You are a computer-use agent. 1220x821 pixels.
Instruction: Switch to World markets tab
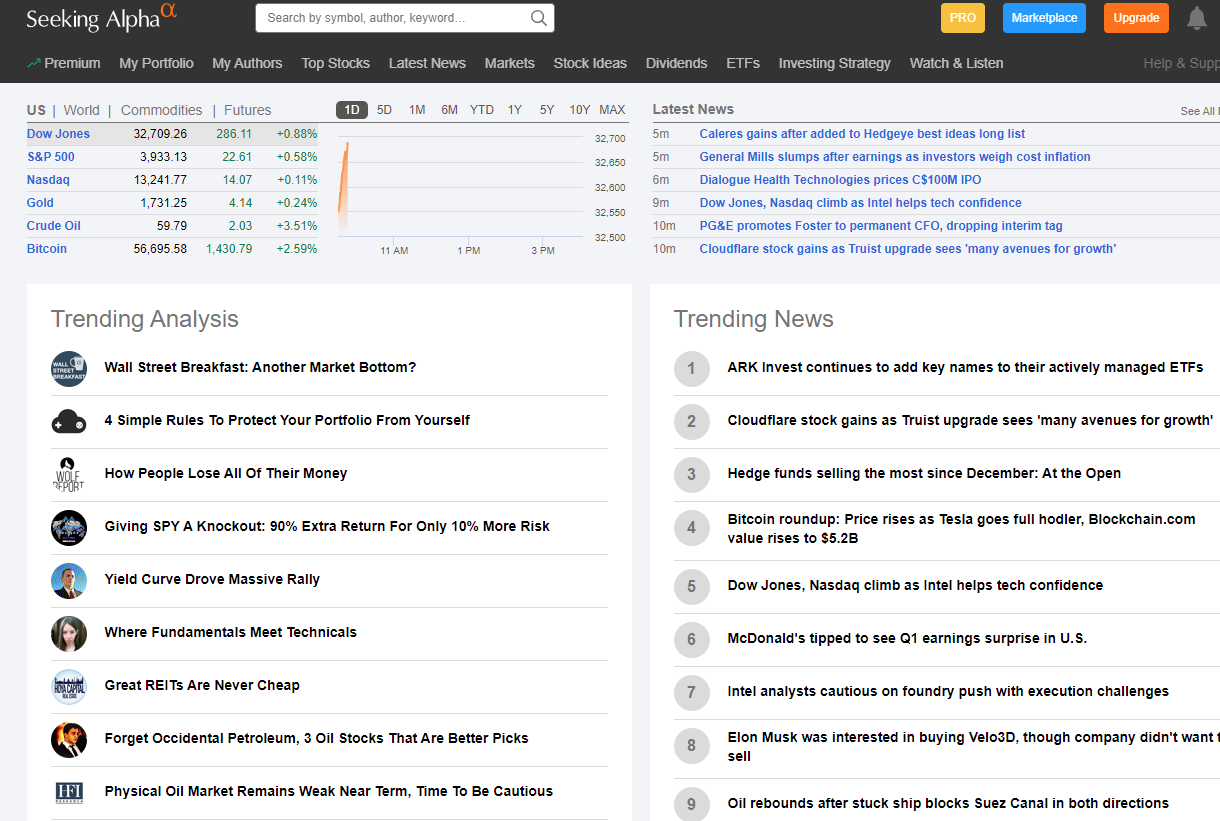coord(81,110)
